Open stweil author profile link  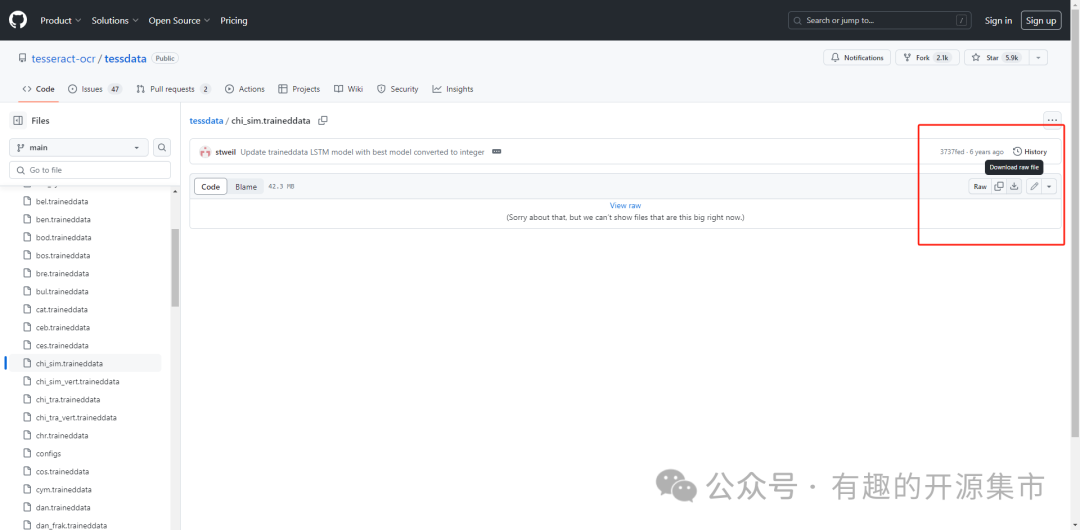[x=226, y=152]
